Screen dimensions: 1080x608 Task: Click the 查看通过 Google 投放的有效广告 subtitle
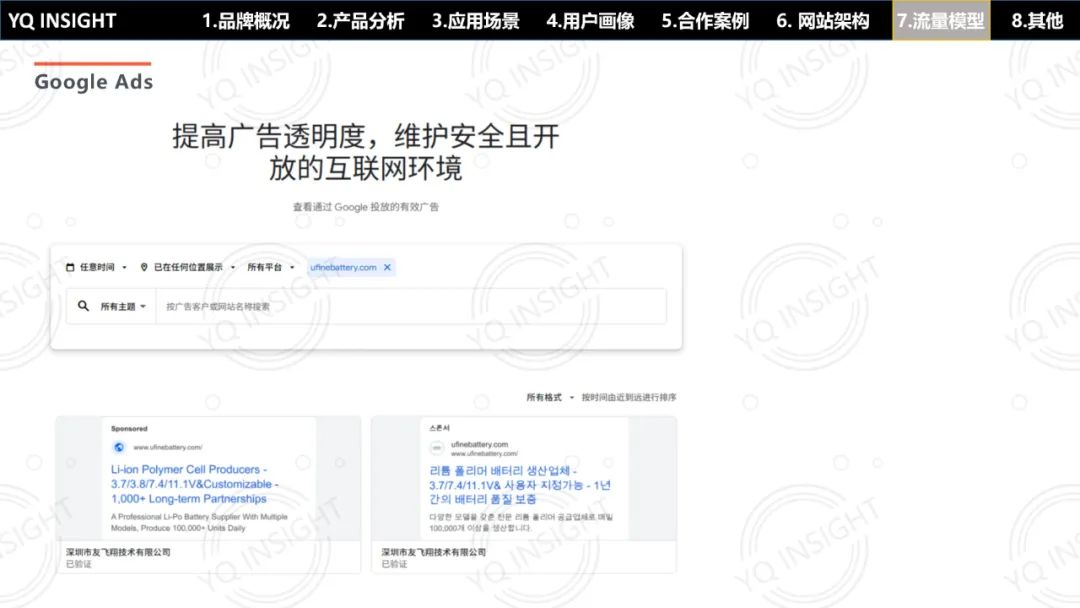click(x=366, y=207)
